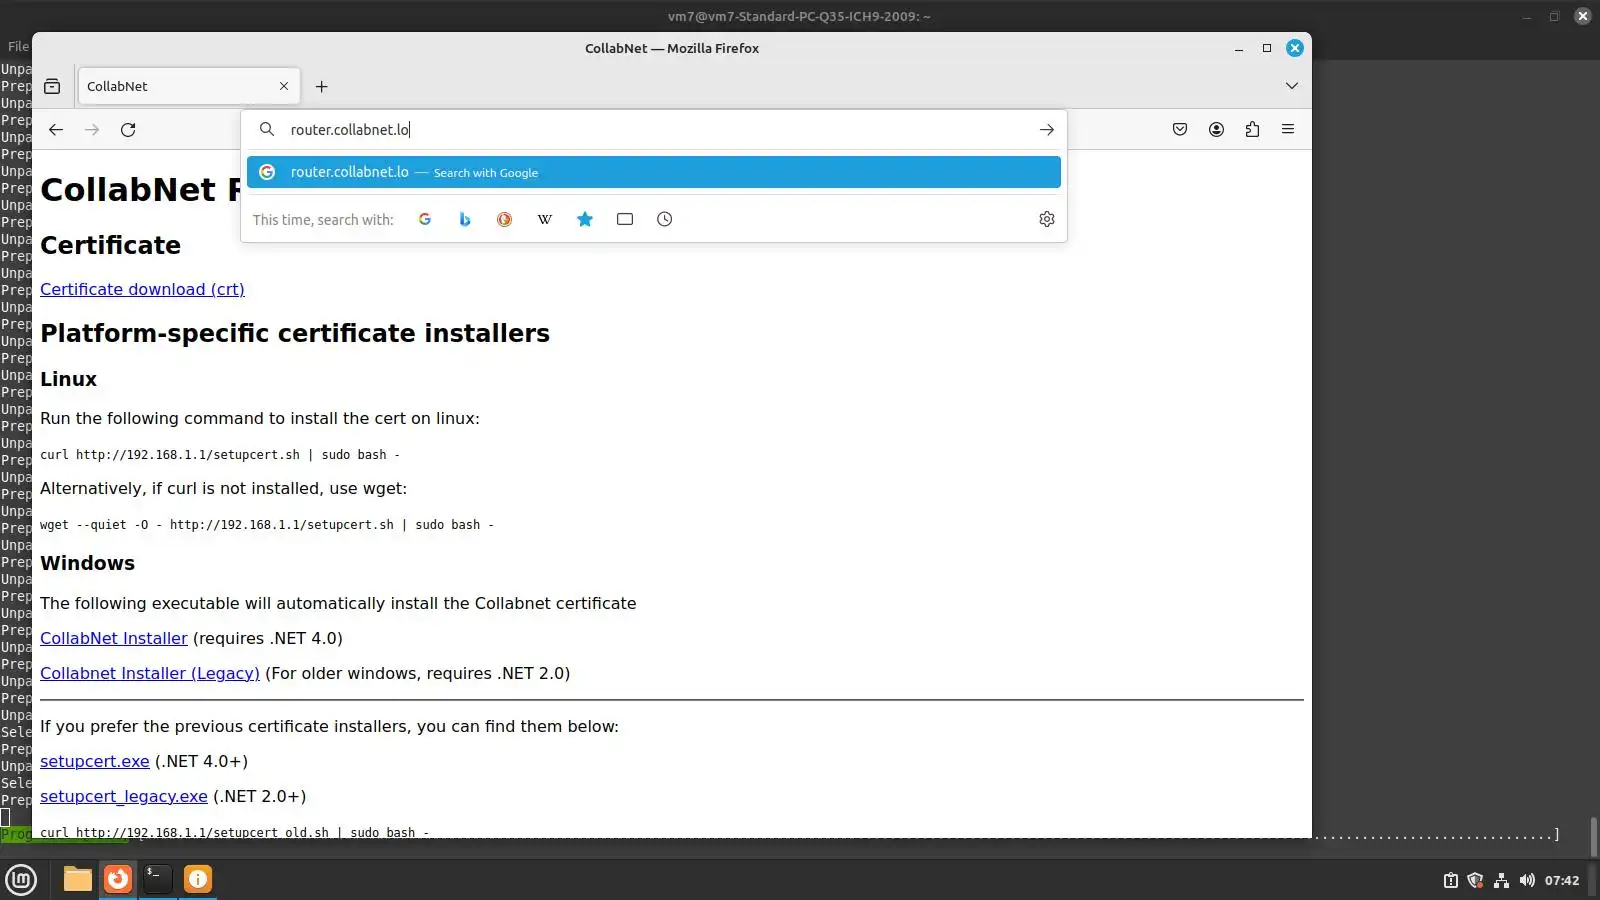Click the Certificate heading
Screen dimensions: 1600x900
tap(110, 245)
